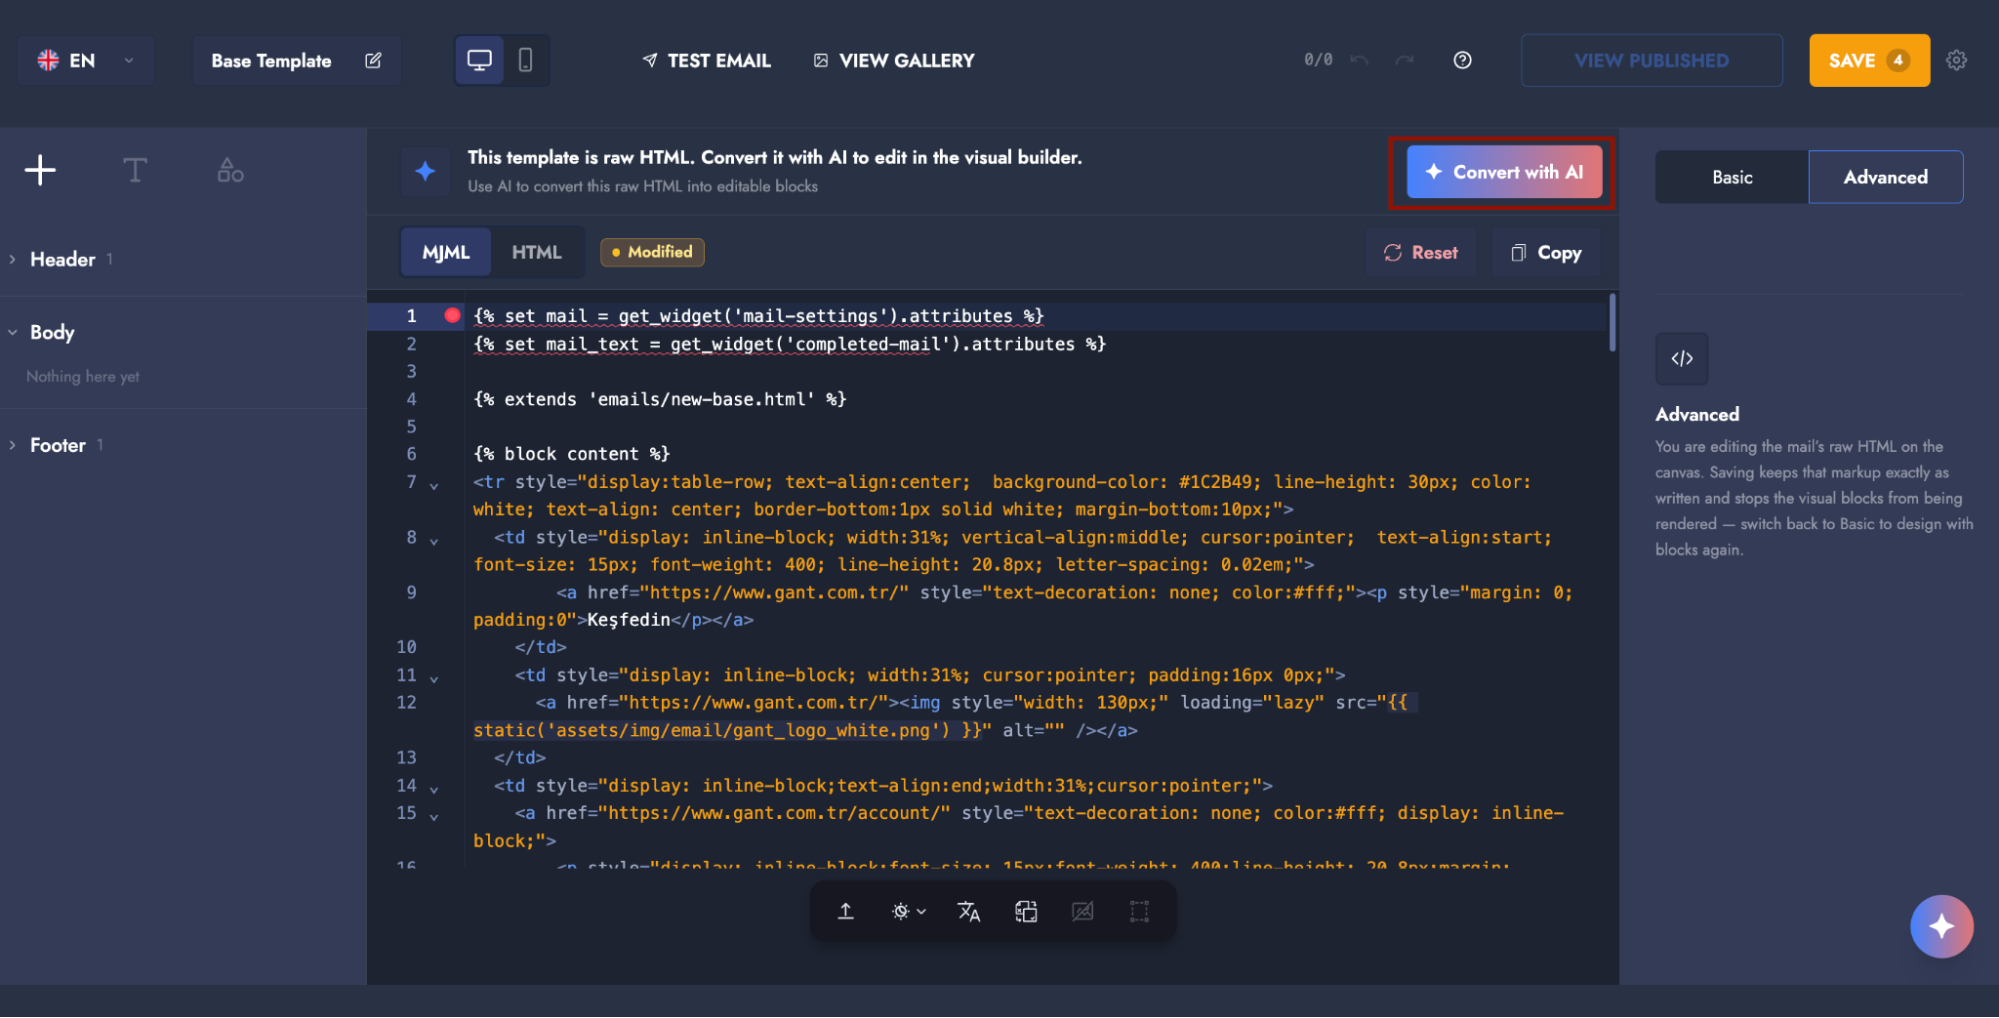Click the replace copy icon in bottom toolbar
The height and width of the screenshot is (1018, 1999).
click(x=1026, y=911)
